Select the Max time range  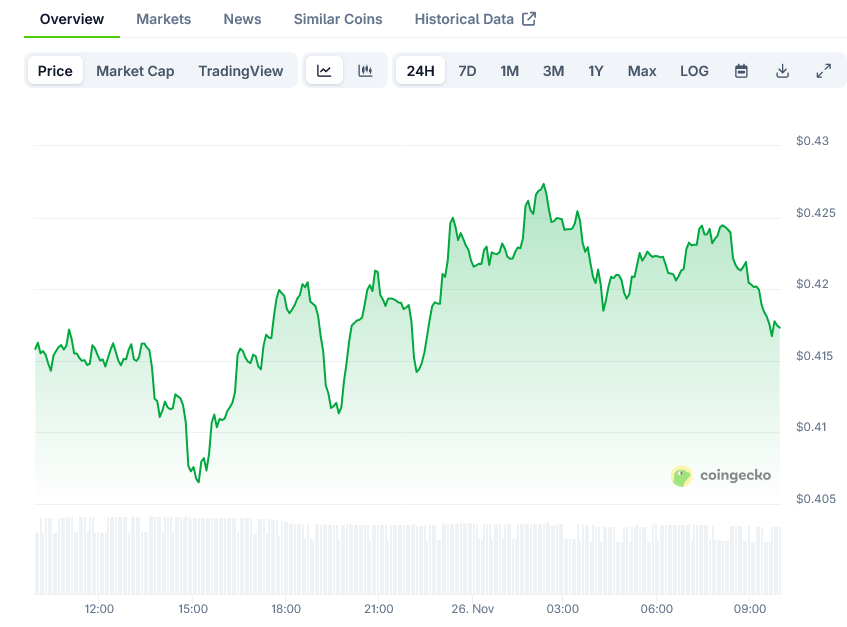(x=642, y=71)
